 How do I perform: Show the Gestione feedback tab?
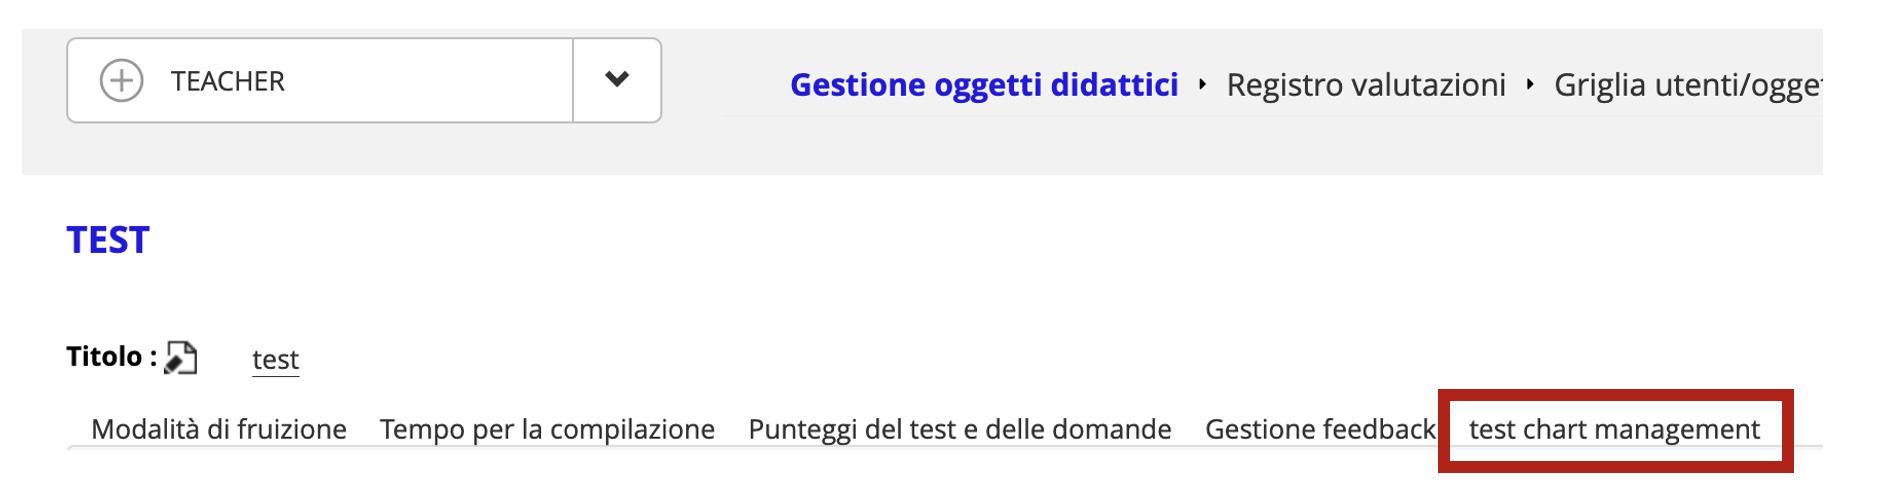(x=1320, y=429)
